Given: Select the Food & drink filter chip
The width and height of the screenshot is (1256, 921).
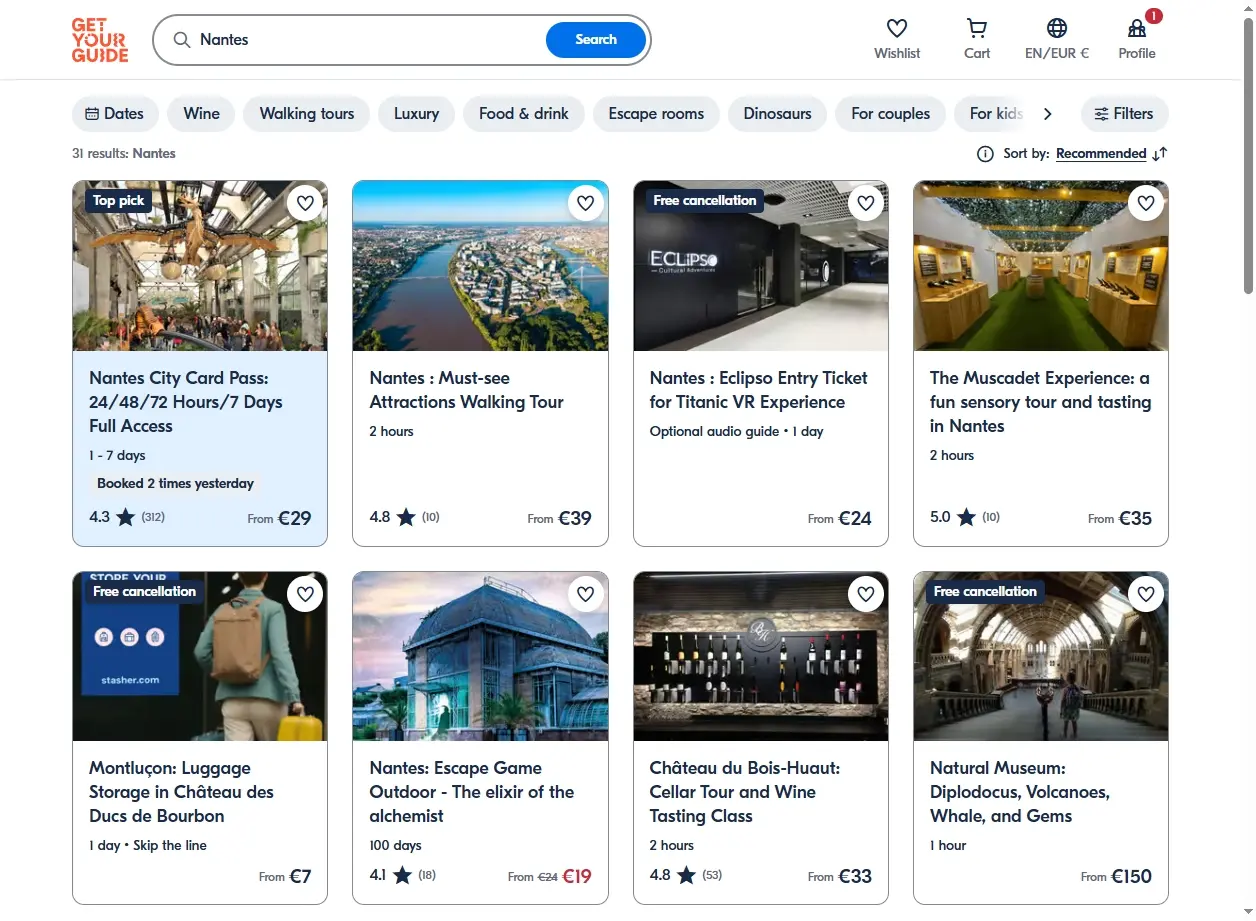Looking at the screenshot, I should click(x=524, y=114).
